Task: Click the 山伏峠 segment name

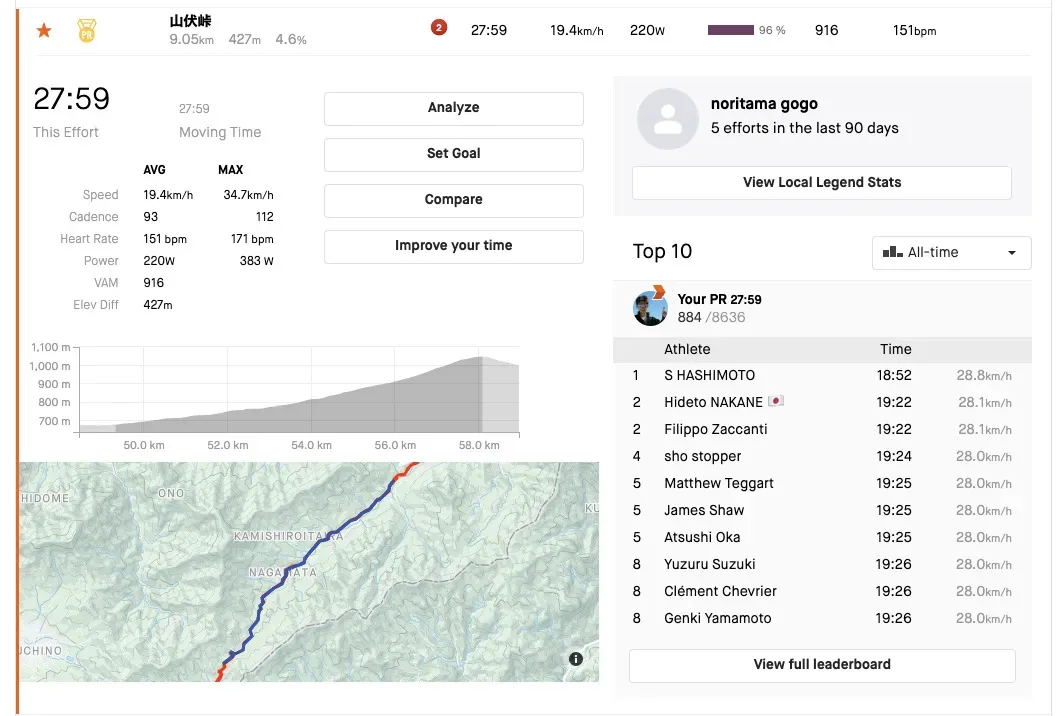Action: [190, 21]
